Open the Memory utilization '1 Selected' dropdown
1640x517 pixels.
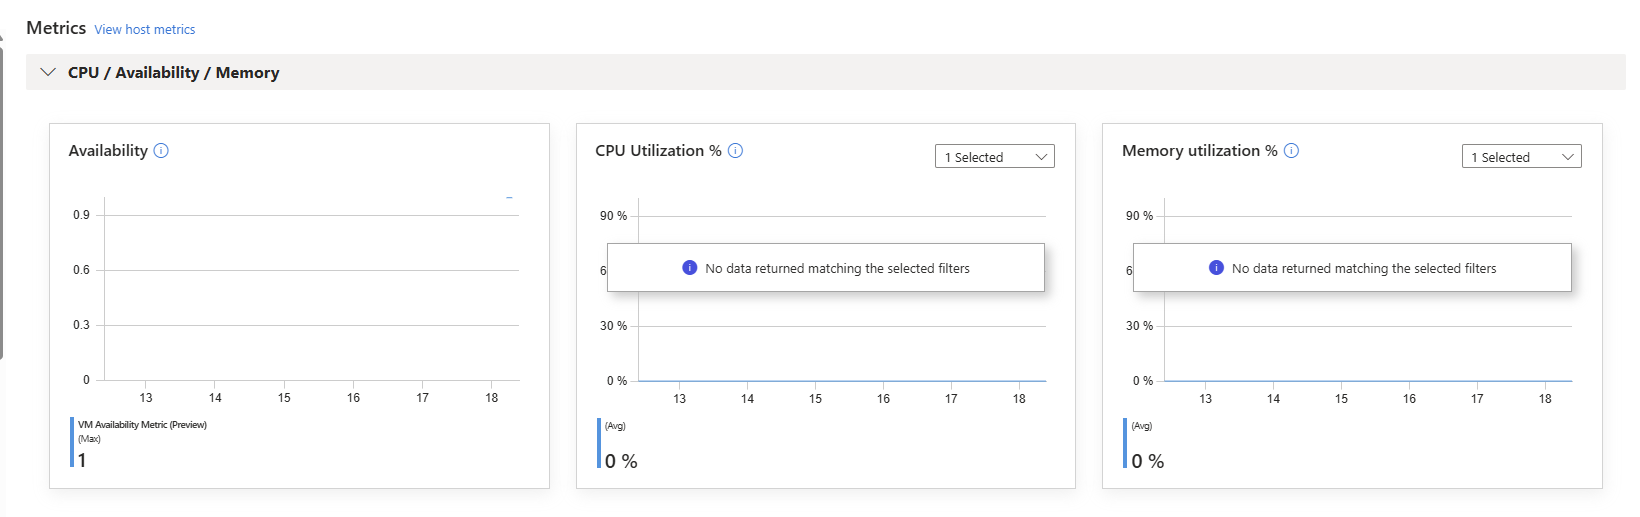(1521, 157)
